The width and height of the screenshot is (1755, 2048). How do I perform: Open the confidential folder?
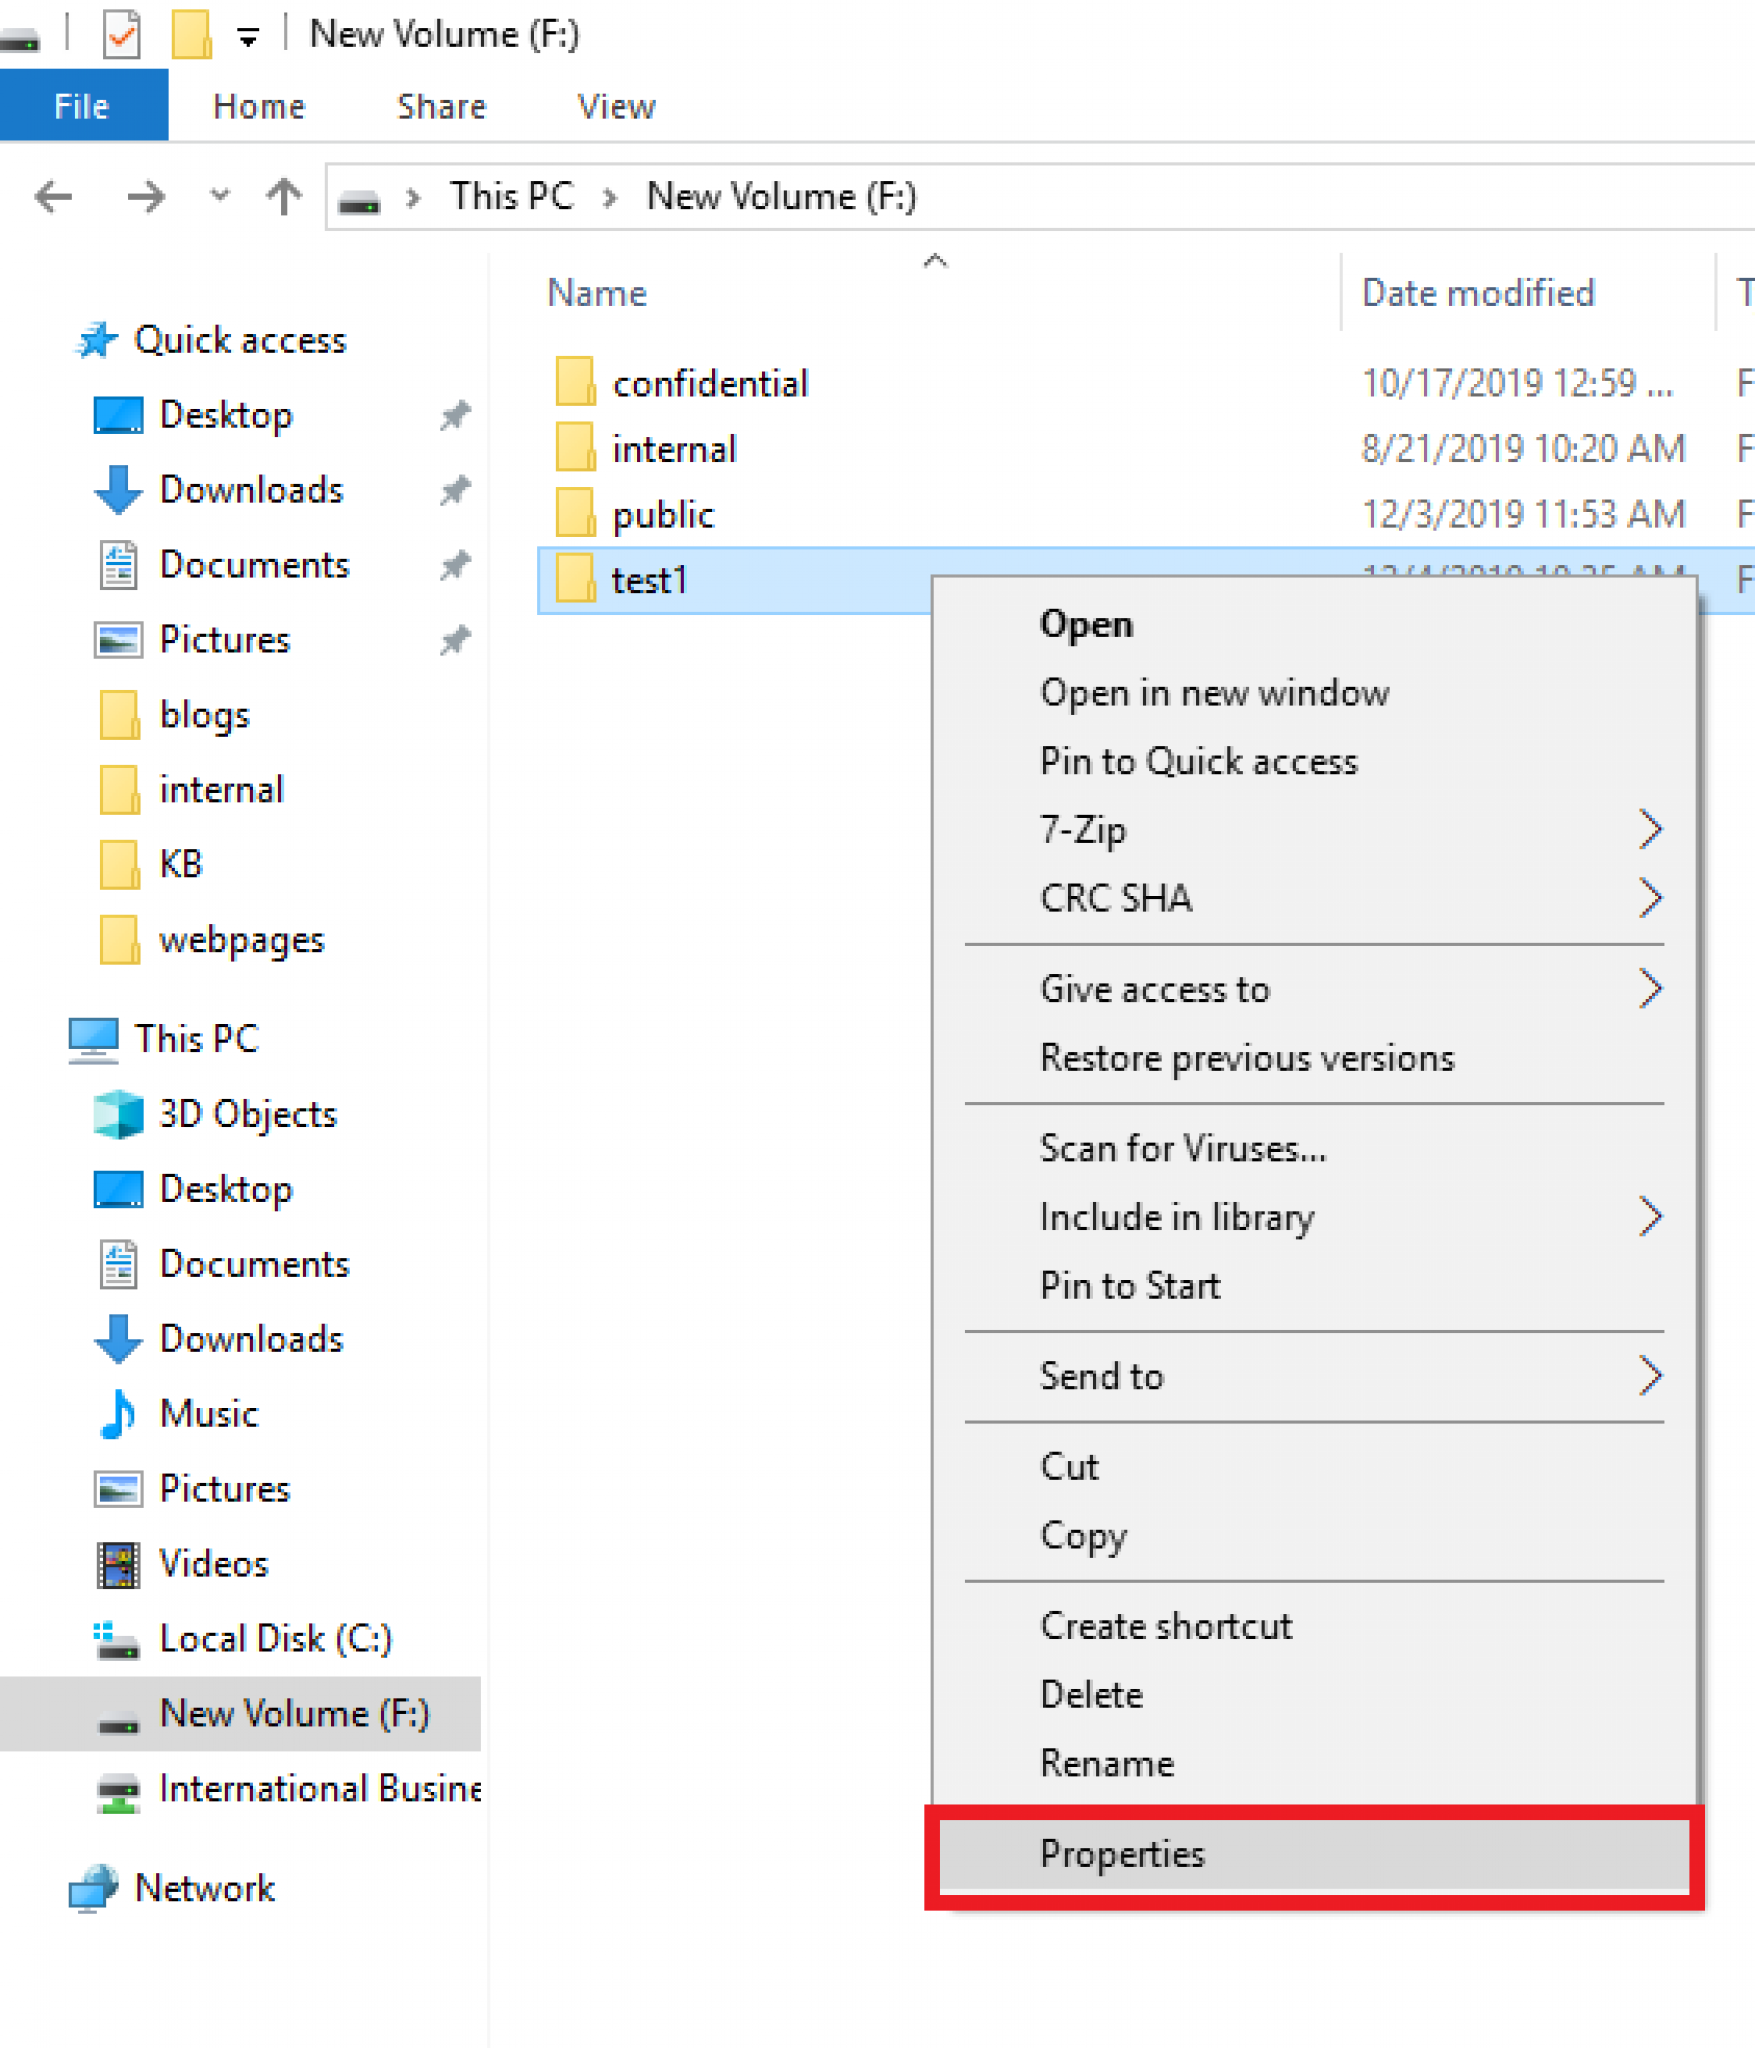(x=710, y=383)
